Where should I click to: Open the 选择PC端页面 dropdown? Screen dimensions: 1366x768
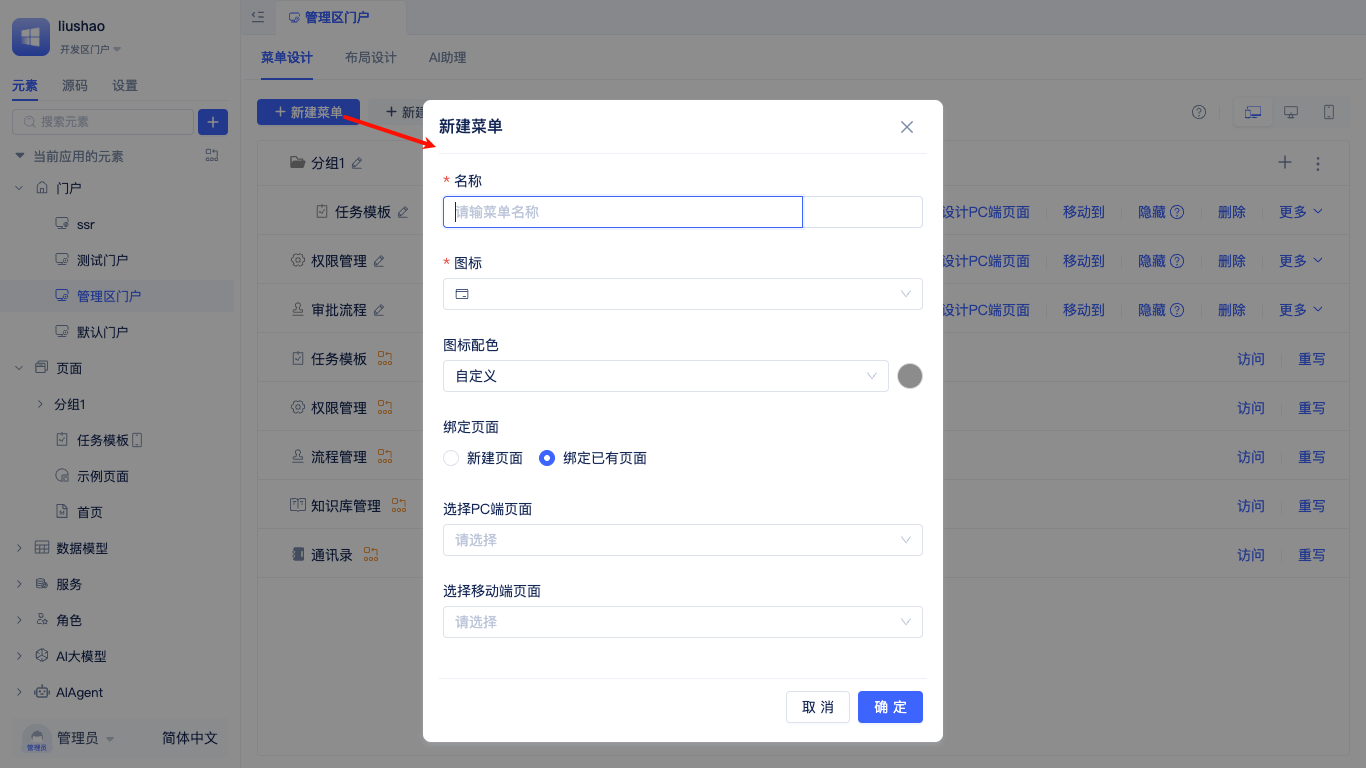coord(683,540)
